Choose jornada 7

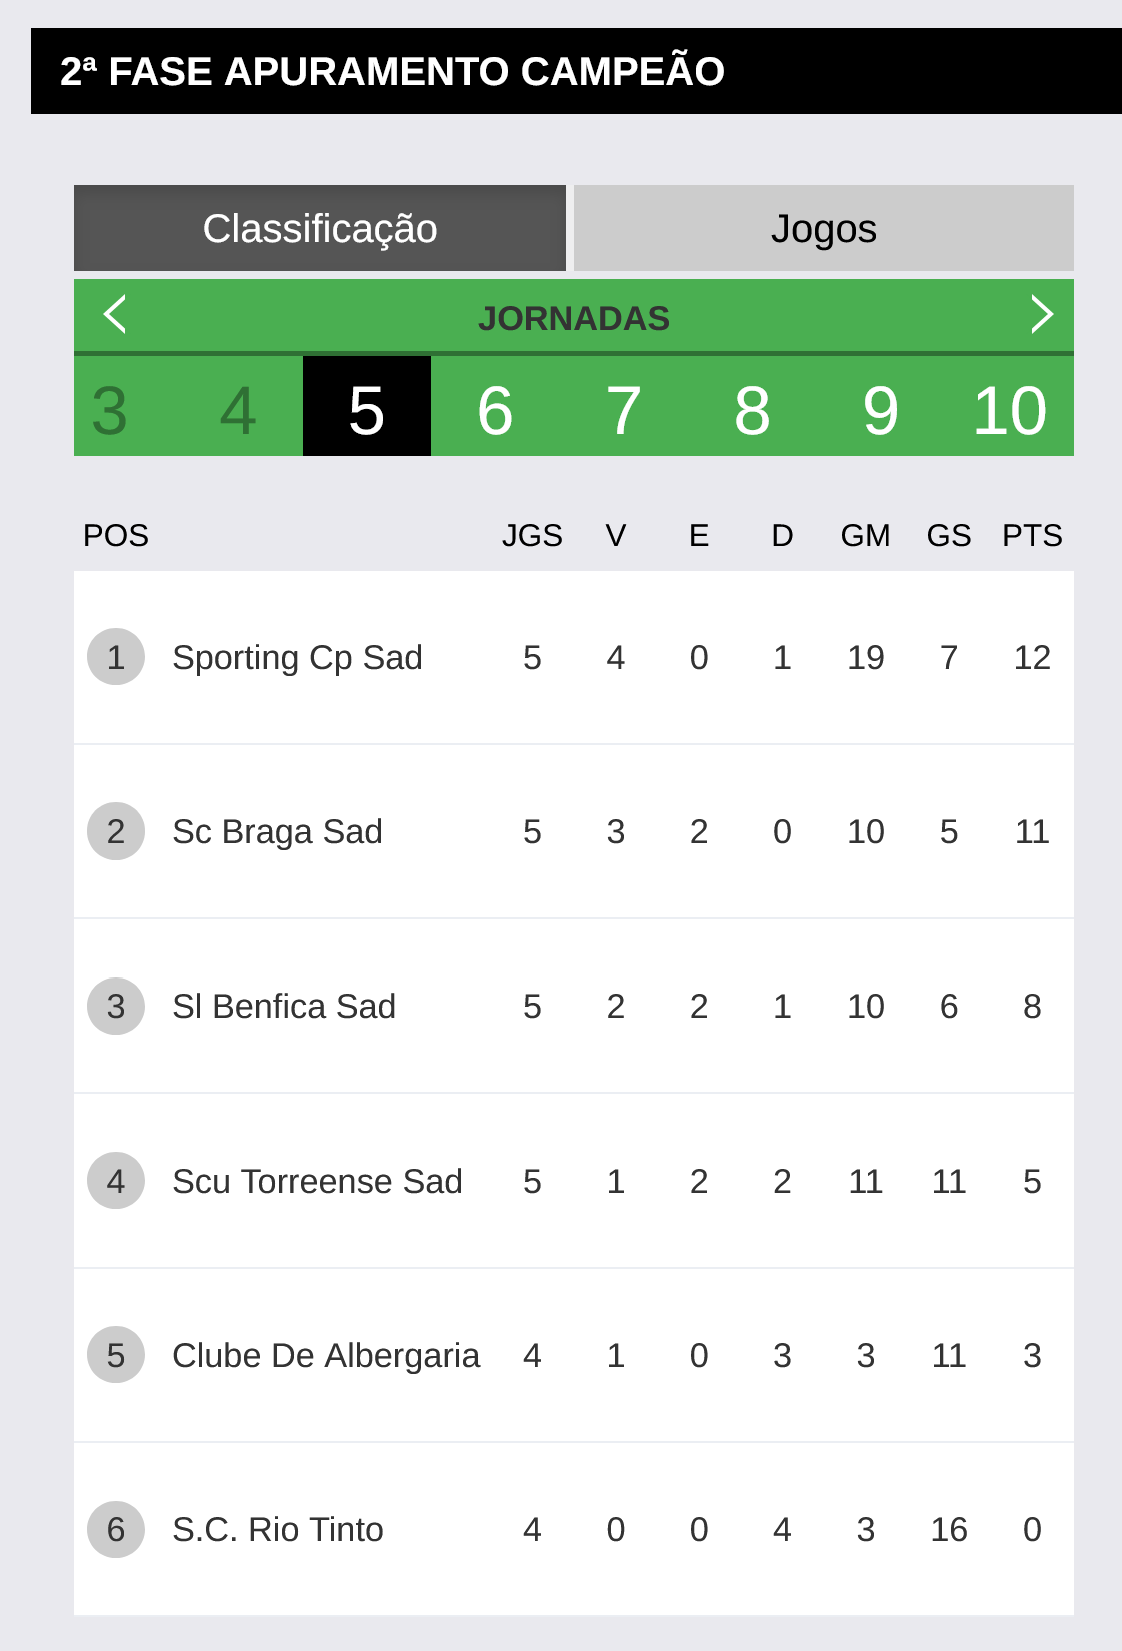(624, 410)
